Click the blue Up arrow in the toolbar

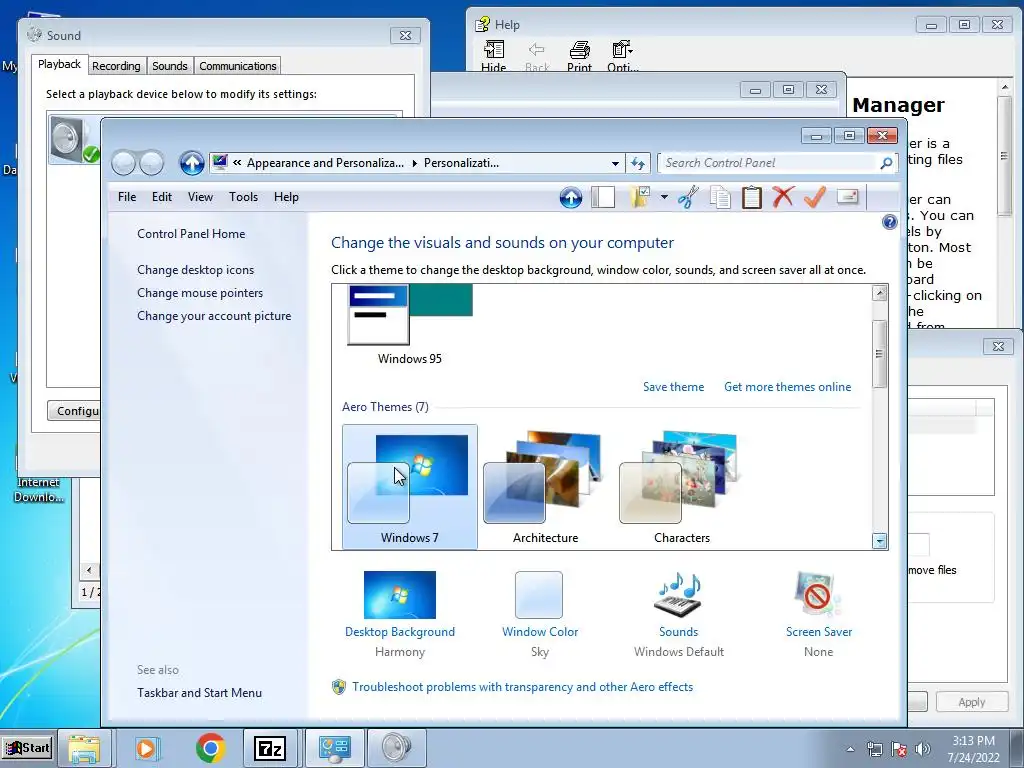pos(571,197)
